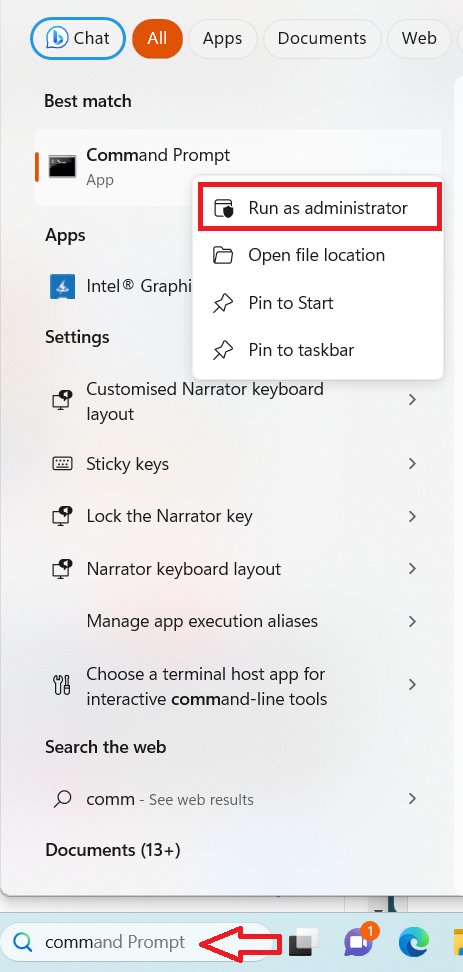Choose Open file location
Image resolution: width=463 pixels, height=972 pixels.
(x=319, y=255)
